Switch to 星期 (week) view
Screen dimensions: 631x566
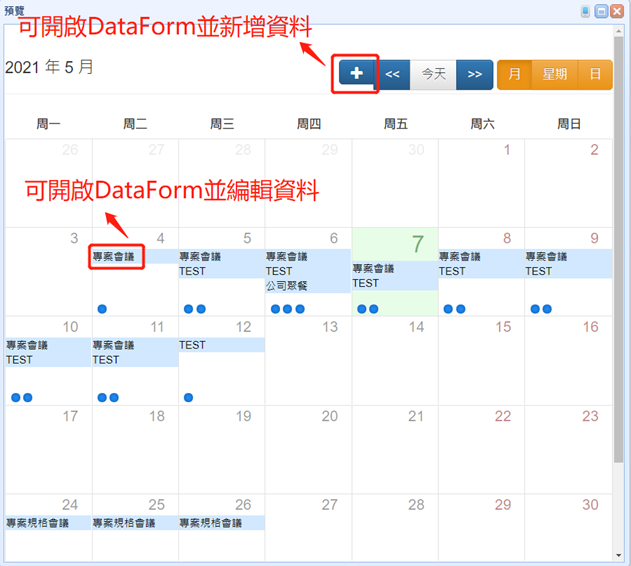click(x=555, y=74)
